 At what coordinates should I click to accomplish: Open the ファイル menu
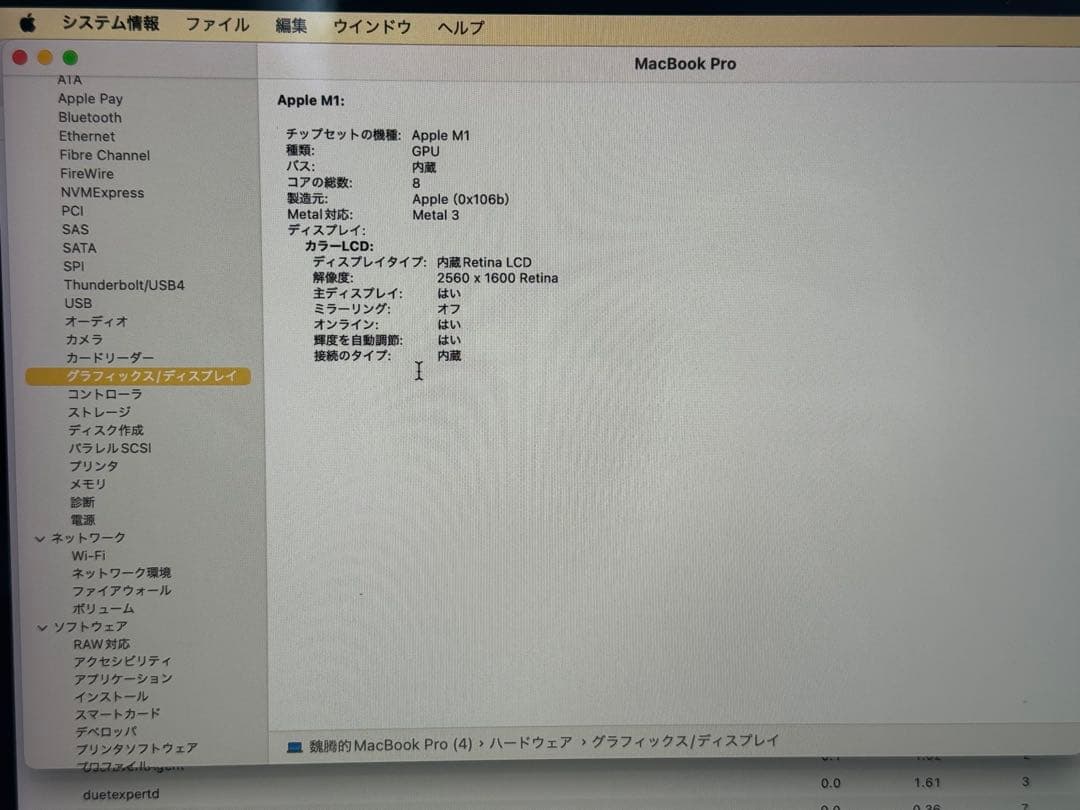tap(218, 25)
